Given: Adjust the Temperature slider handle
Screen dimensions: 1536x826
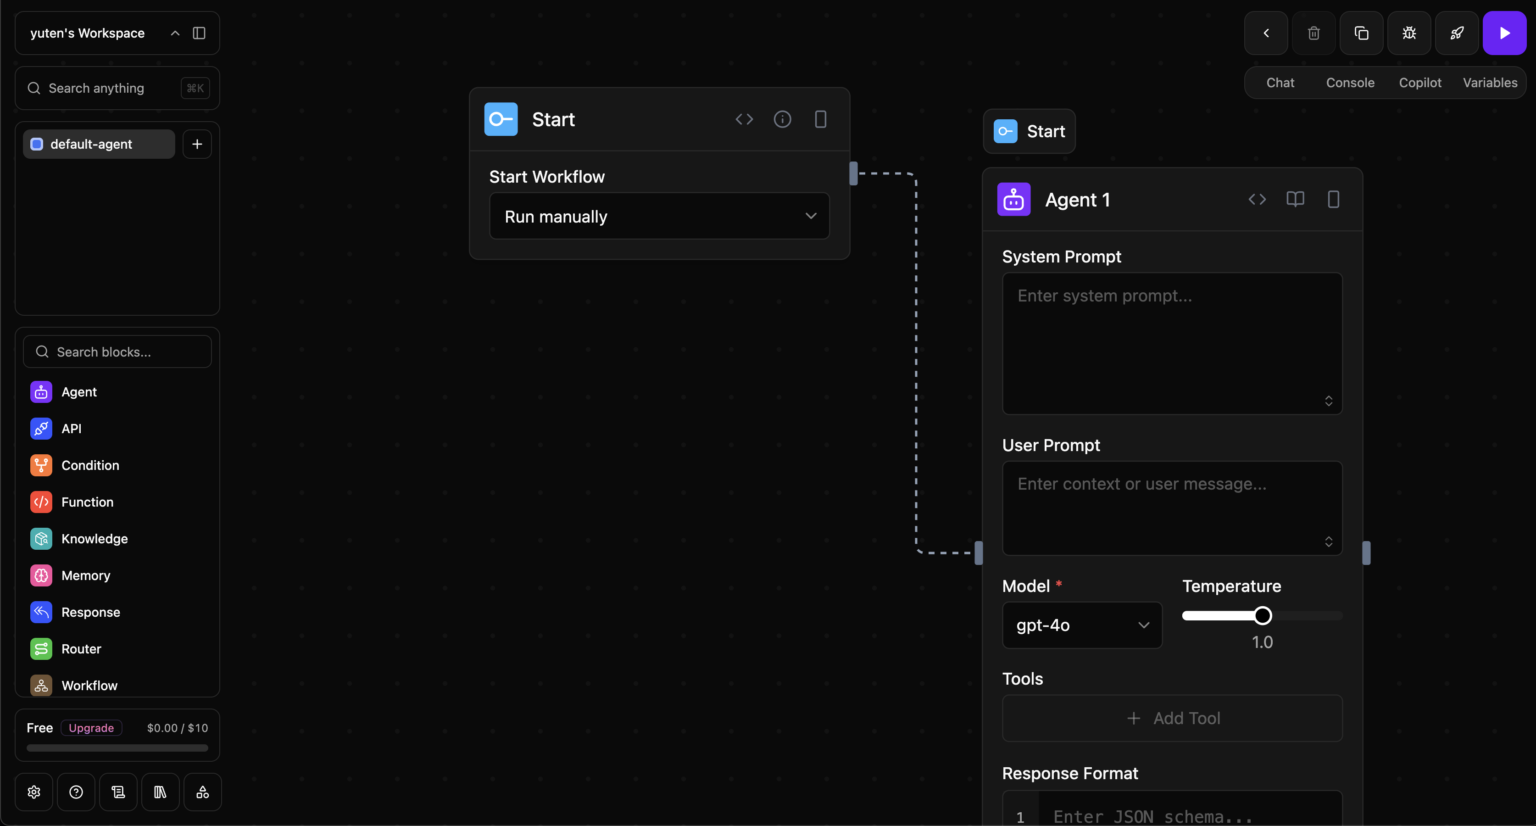Looking at the screenshot, I should coord(1263,616).
